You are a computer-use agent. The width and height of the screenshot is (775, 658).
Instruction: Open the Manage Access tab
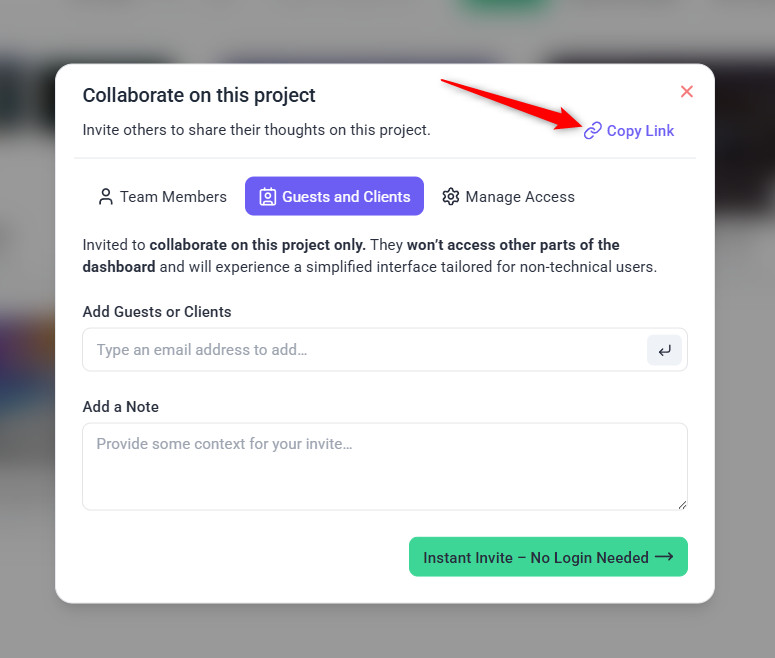508,197
